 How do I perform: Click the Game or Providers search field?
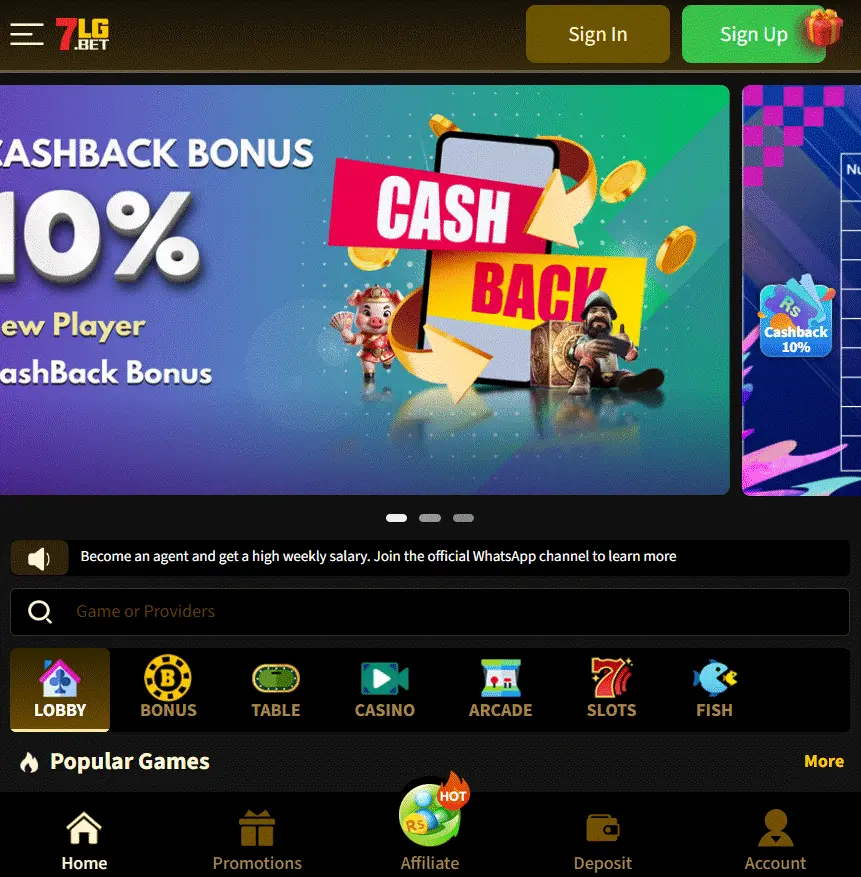(x=430, y=612)
